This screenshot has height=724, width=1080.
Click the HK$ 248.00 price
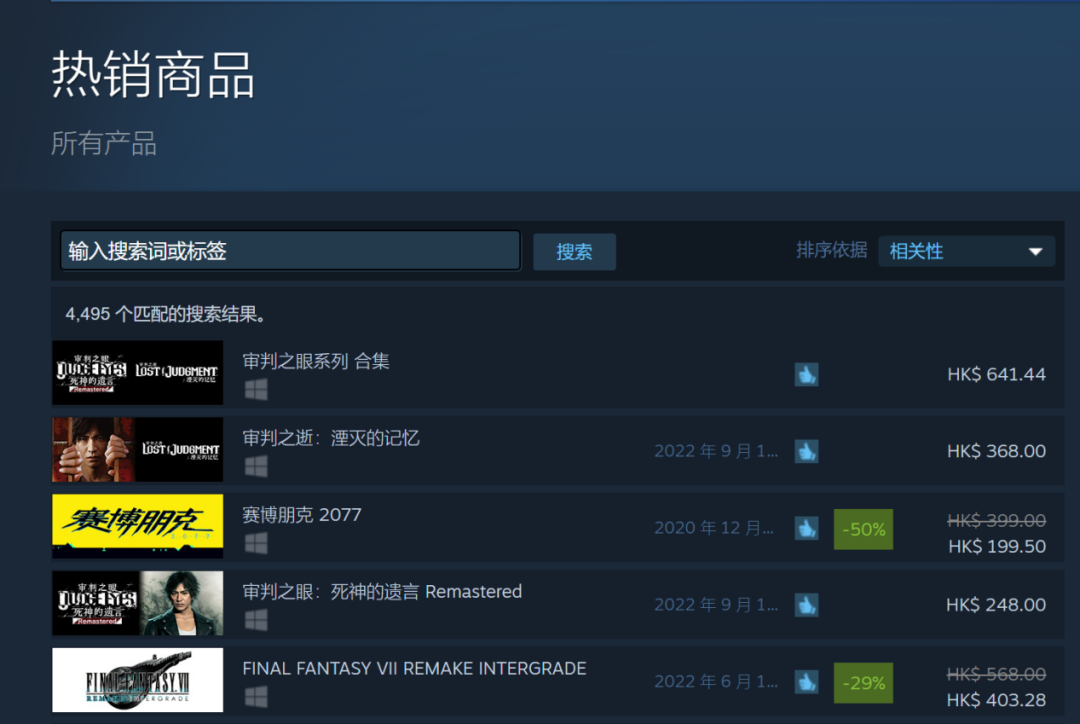[x=996, y=605]
